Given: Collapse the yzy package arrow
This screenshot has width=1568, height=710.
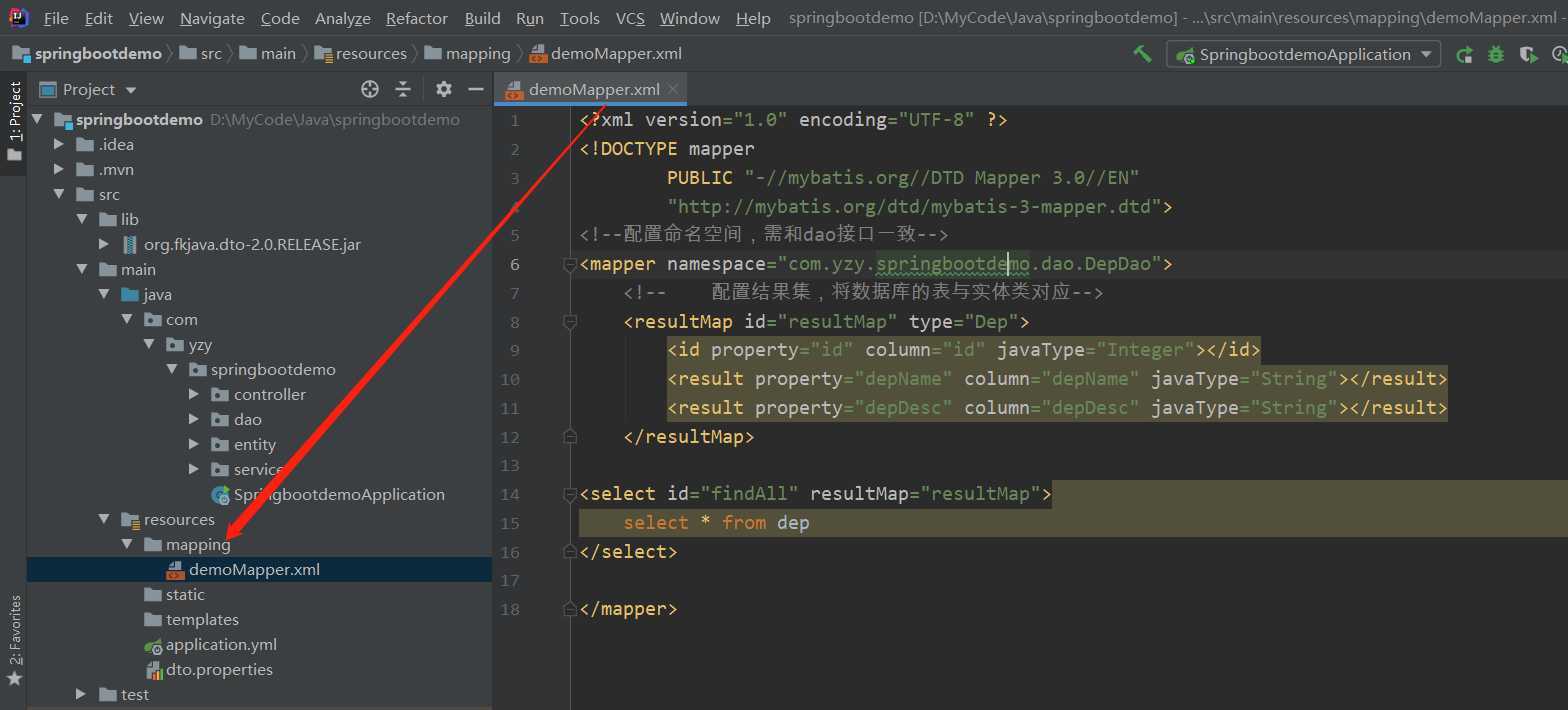Looking at the screenshot, I should pyautogui.click(x=150, y=345).
